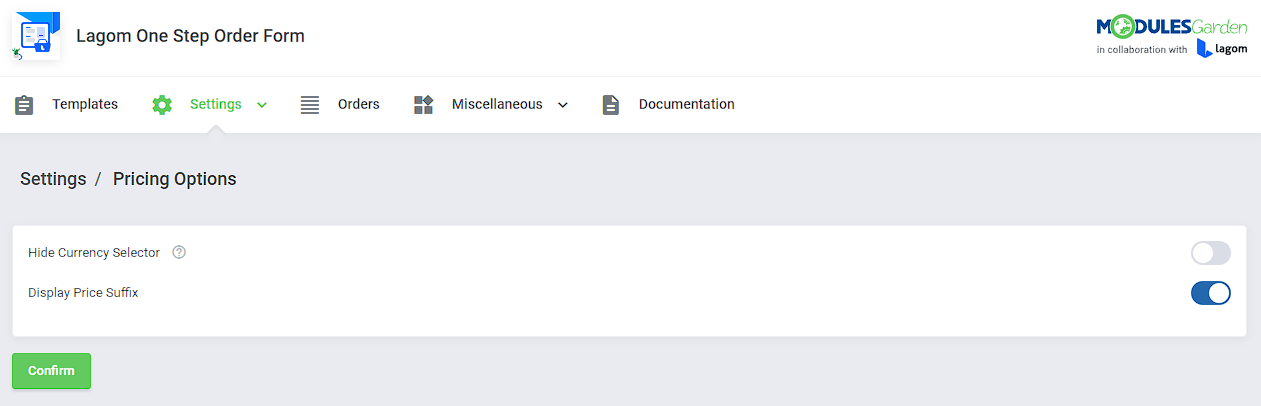The height and width of the screenshot is (406, 1261).
Task: Click the Miscellaneous widgets icon
Action: pyautogui.click(x=424, y=104)
